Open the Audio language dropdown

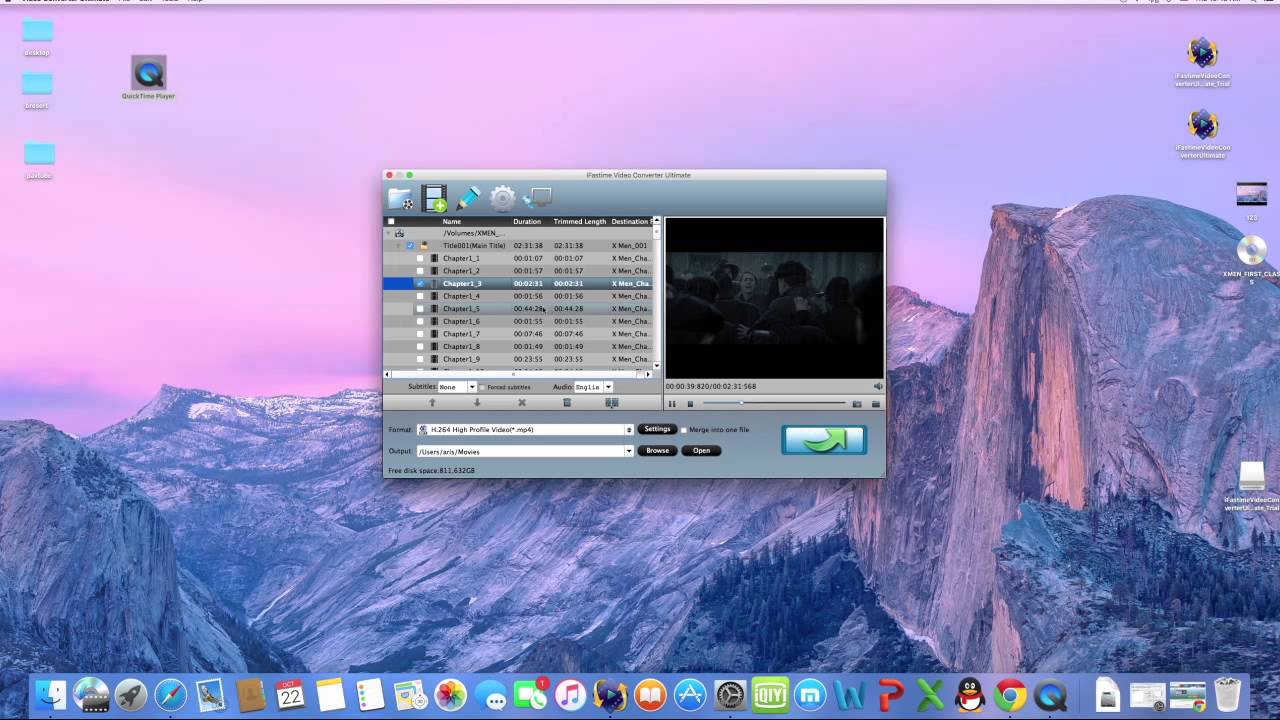[593, 387]
